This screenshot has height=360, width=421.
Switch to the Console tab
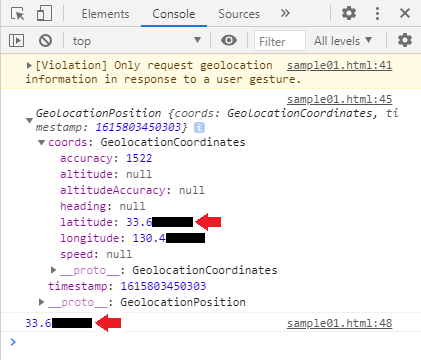(174, 14)
